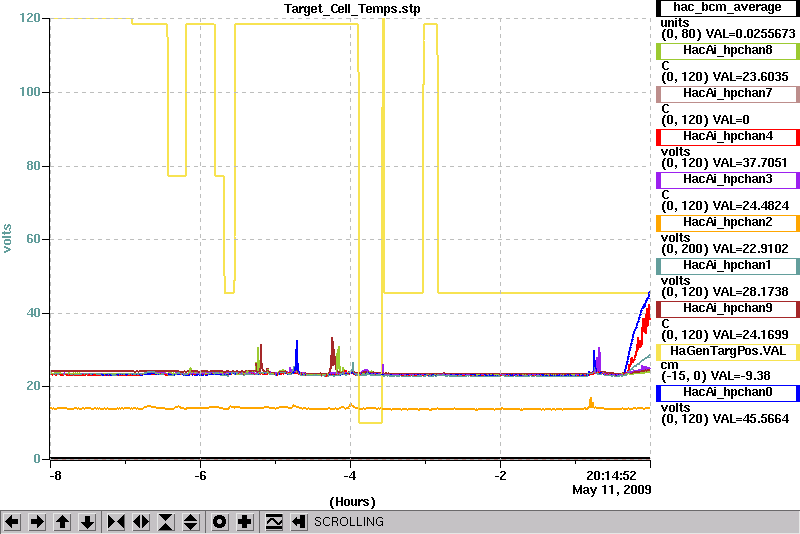Image resolution: width=800 pixels, height=534 pixels.
Task: Click the vertical zoom-in hourglass icon
Action: click(166, 522)
